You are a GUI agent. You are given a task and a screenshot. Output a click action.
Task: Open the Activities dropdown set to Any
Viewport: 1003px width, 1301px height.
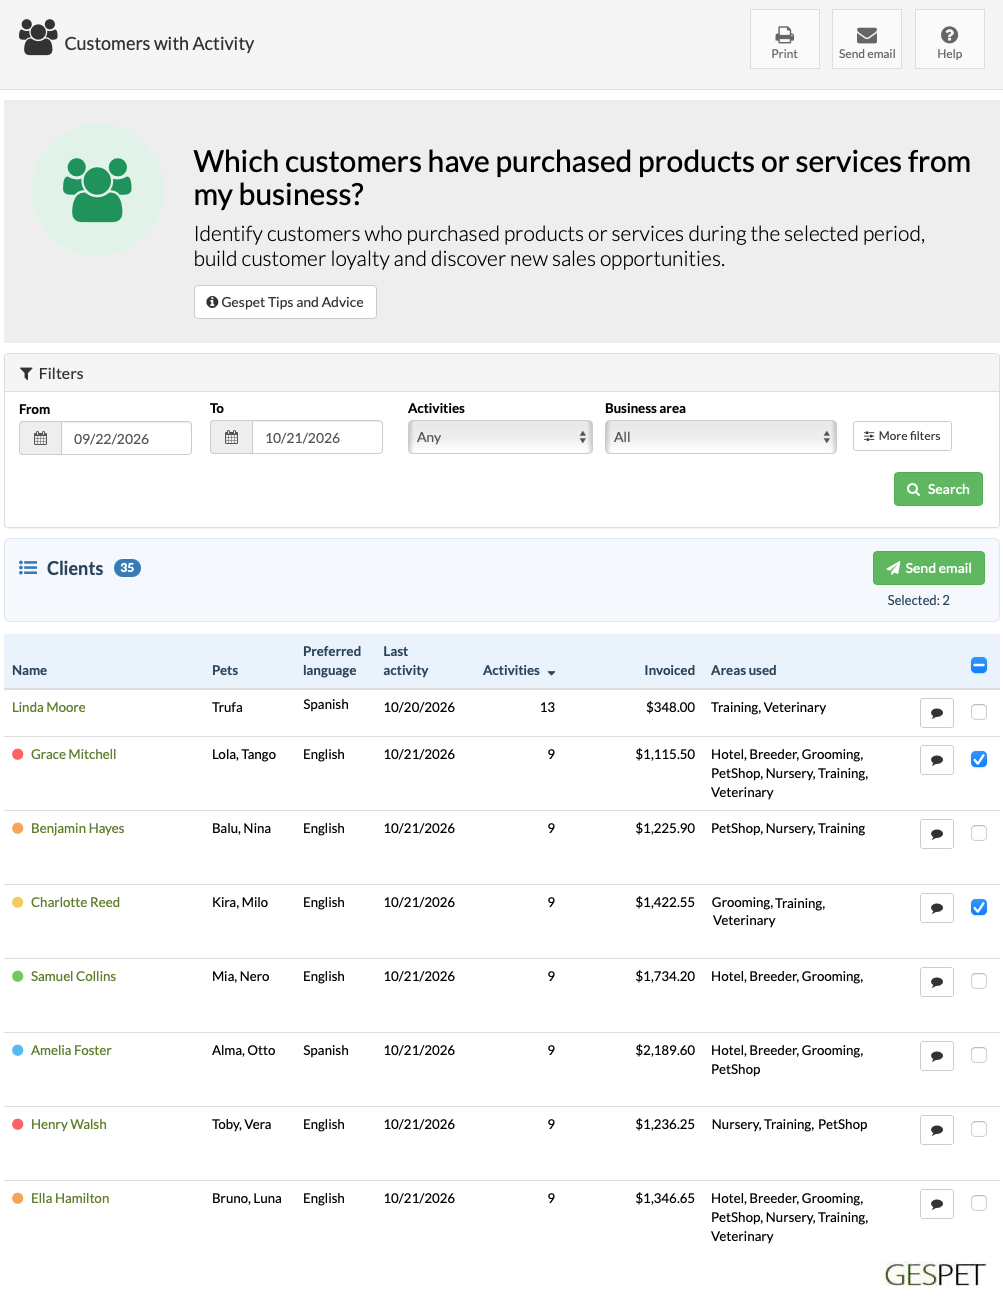500,437
